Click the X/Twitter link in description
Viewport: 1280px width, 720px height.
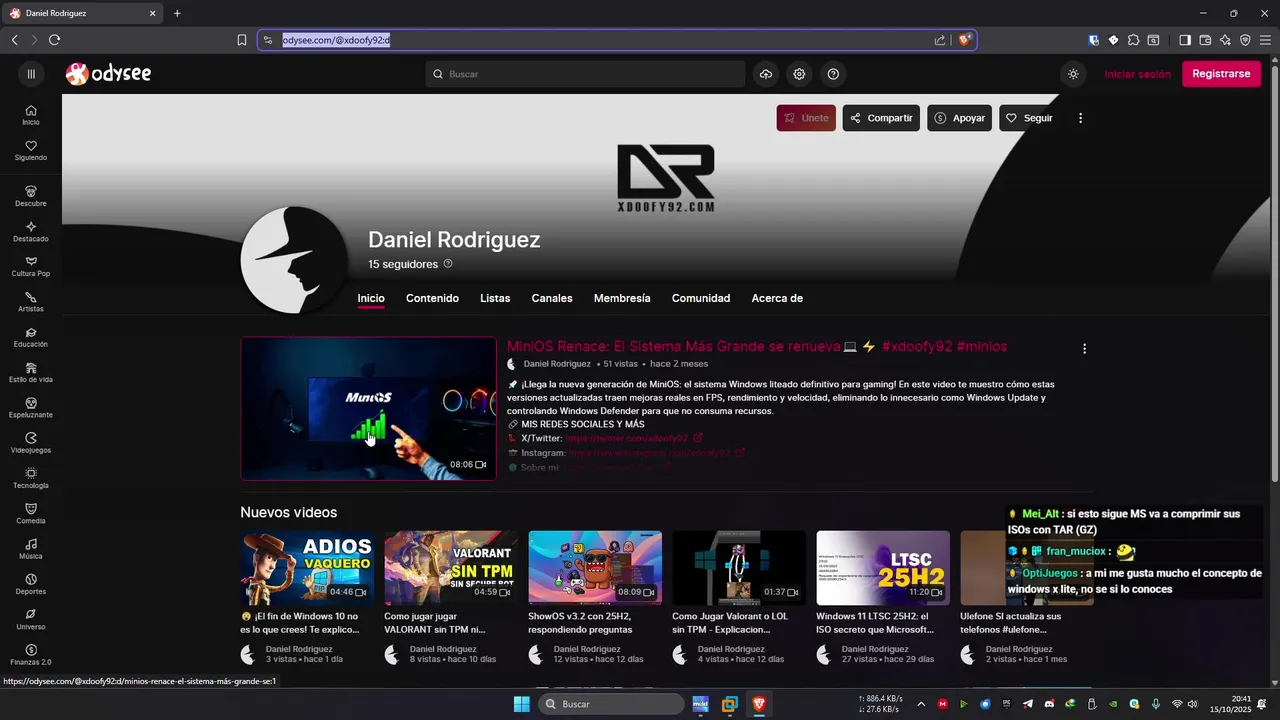633,438
